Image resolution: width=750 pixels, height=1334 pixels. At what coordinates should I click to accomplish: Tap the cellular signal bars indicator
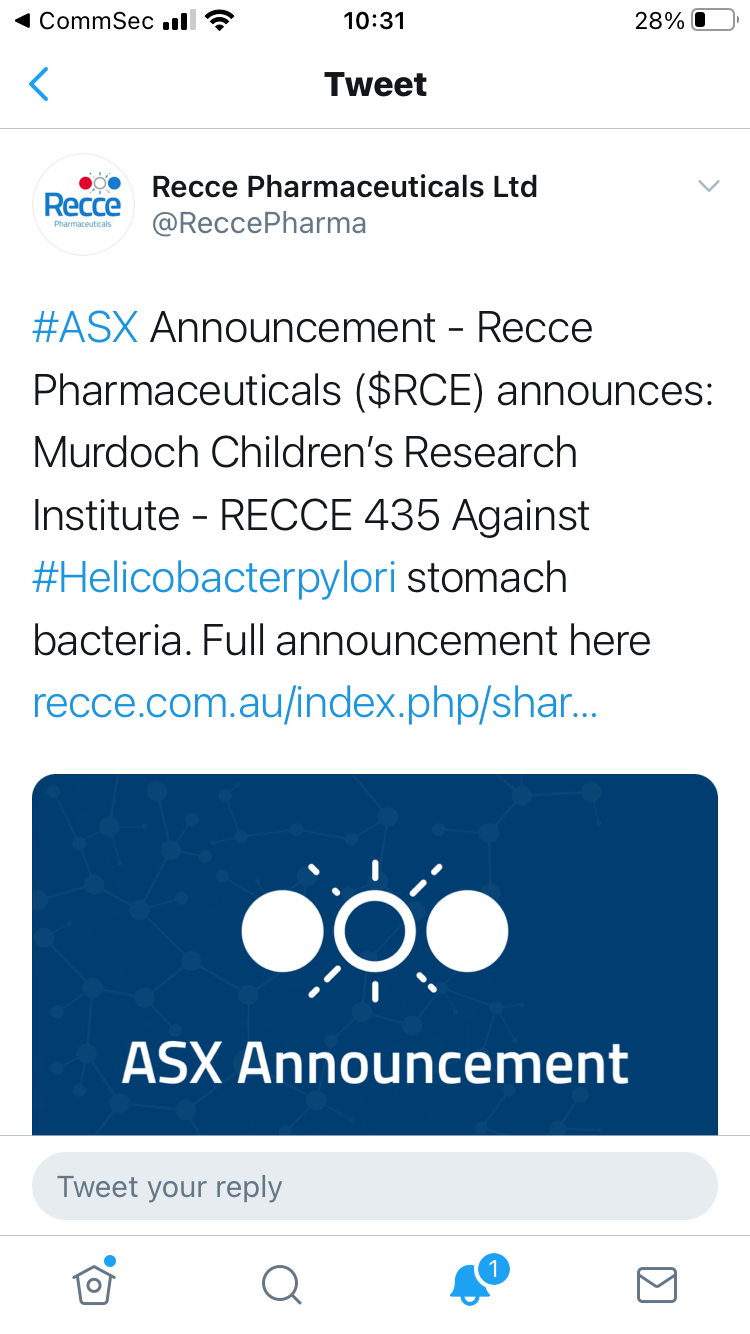coord(179,20)
